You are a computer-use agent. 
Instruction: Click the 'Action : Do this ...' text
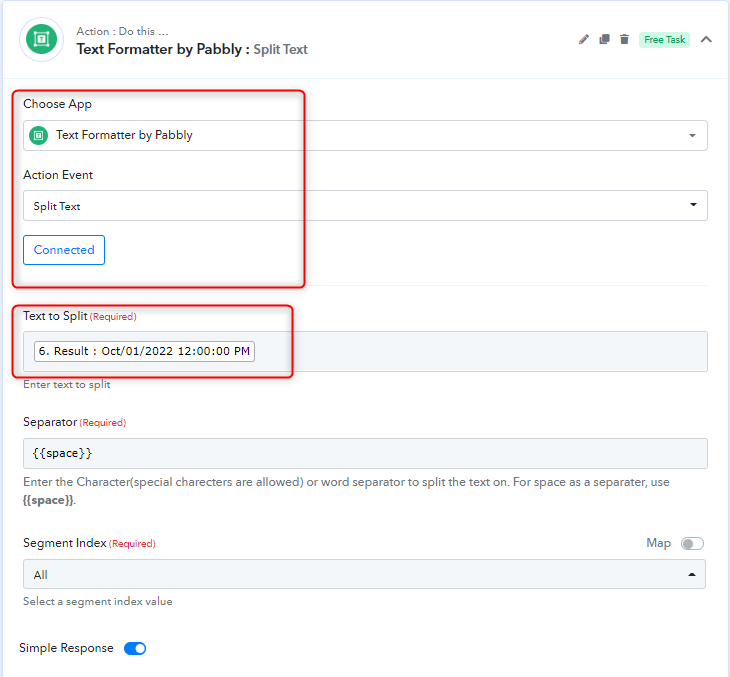coord(122,31)
